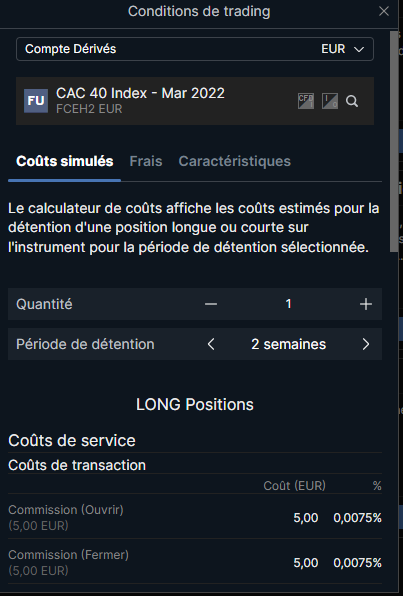The width and height of the screenshot is (403, 596).
Task: Click the blue FU futures badge
Action: point(36,101)
